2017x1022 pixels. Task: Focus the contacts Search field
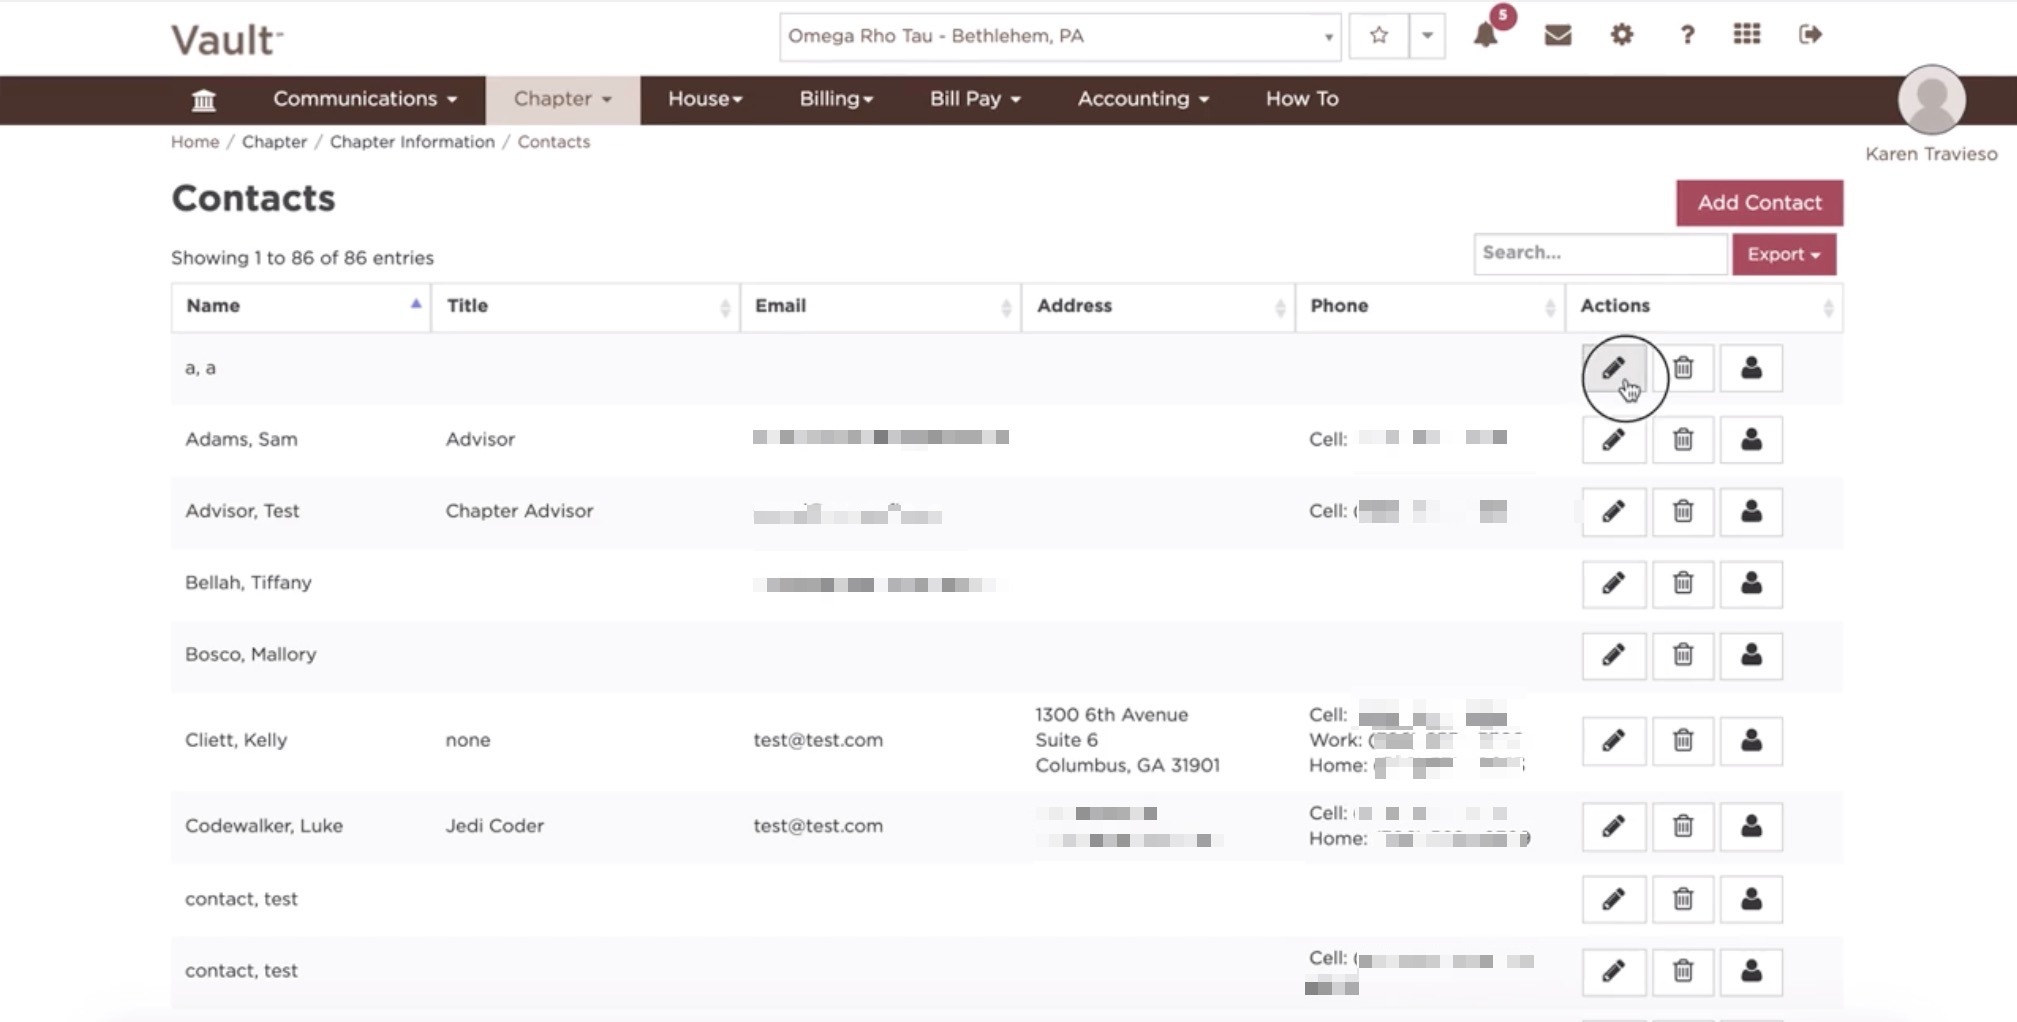coord(1600,253)
